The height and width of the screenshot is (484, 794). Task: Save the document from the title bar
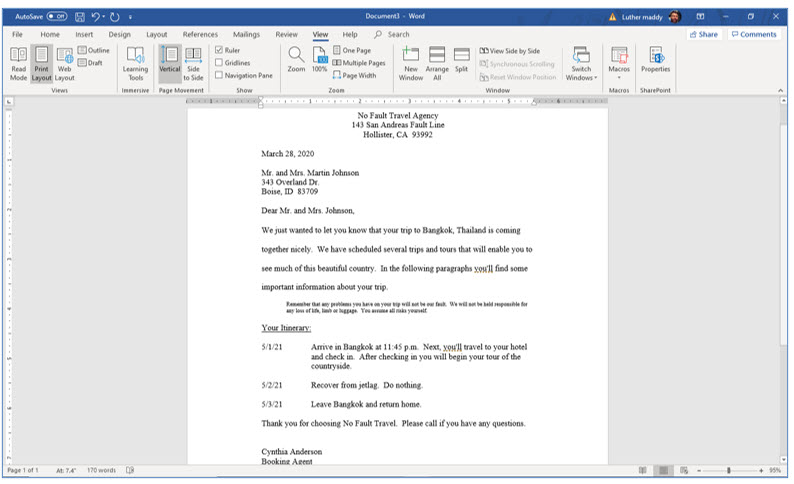(x=80, y=17)
